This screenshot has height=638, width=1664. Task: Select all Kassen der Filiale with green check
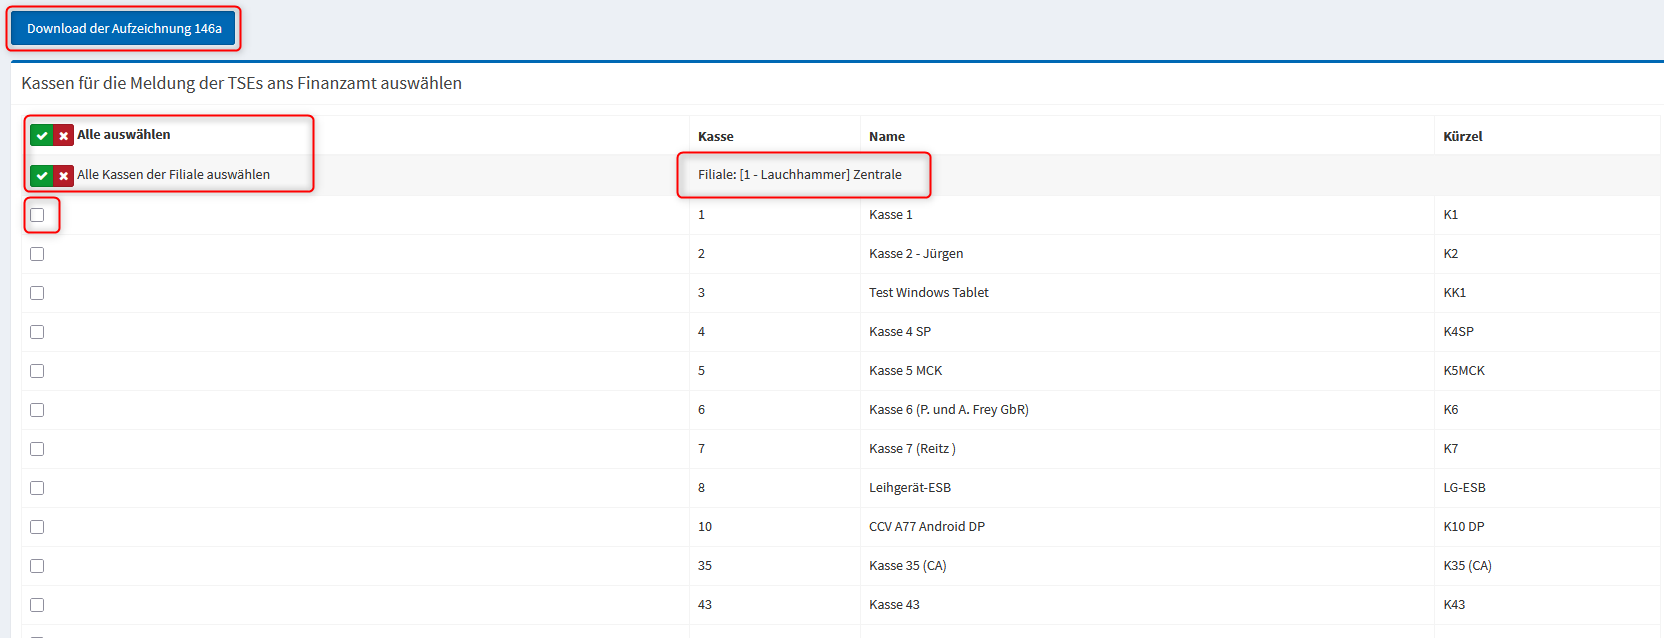tap(41, 176)
